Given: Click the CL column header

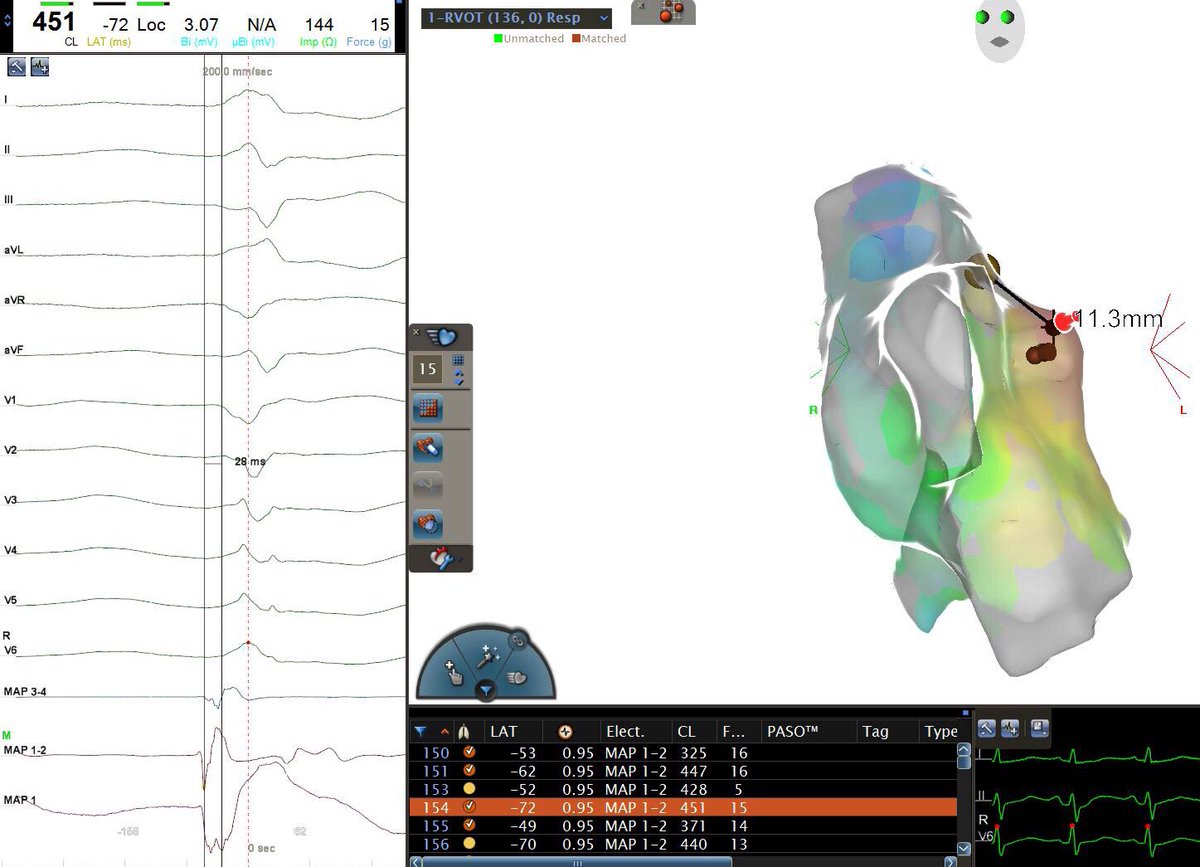Looking at the screenshot, I should click(686, 731).
